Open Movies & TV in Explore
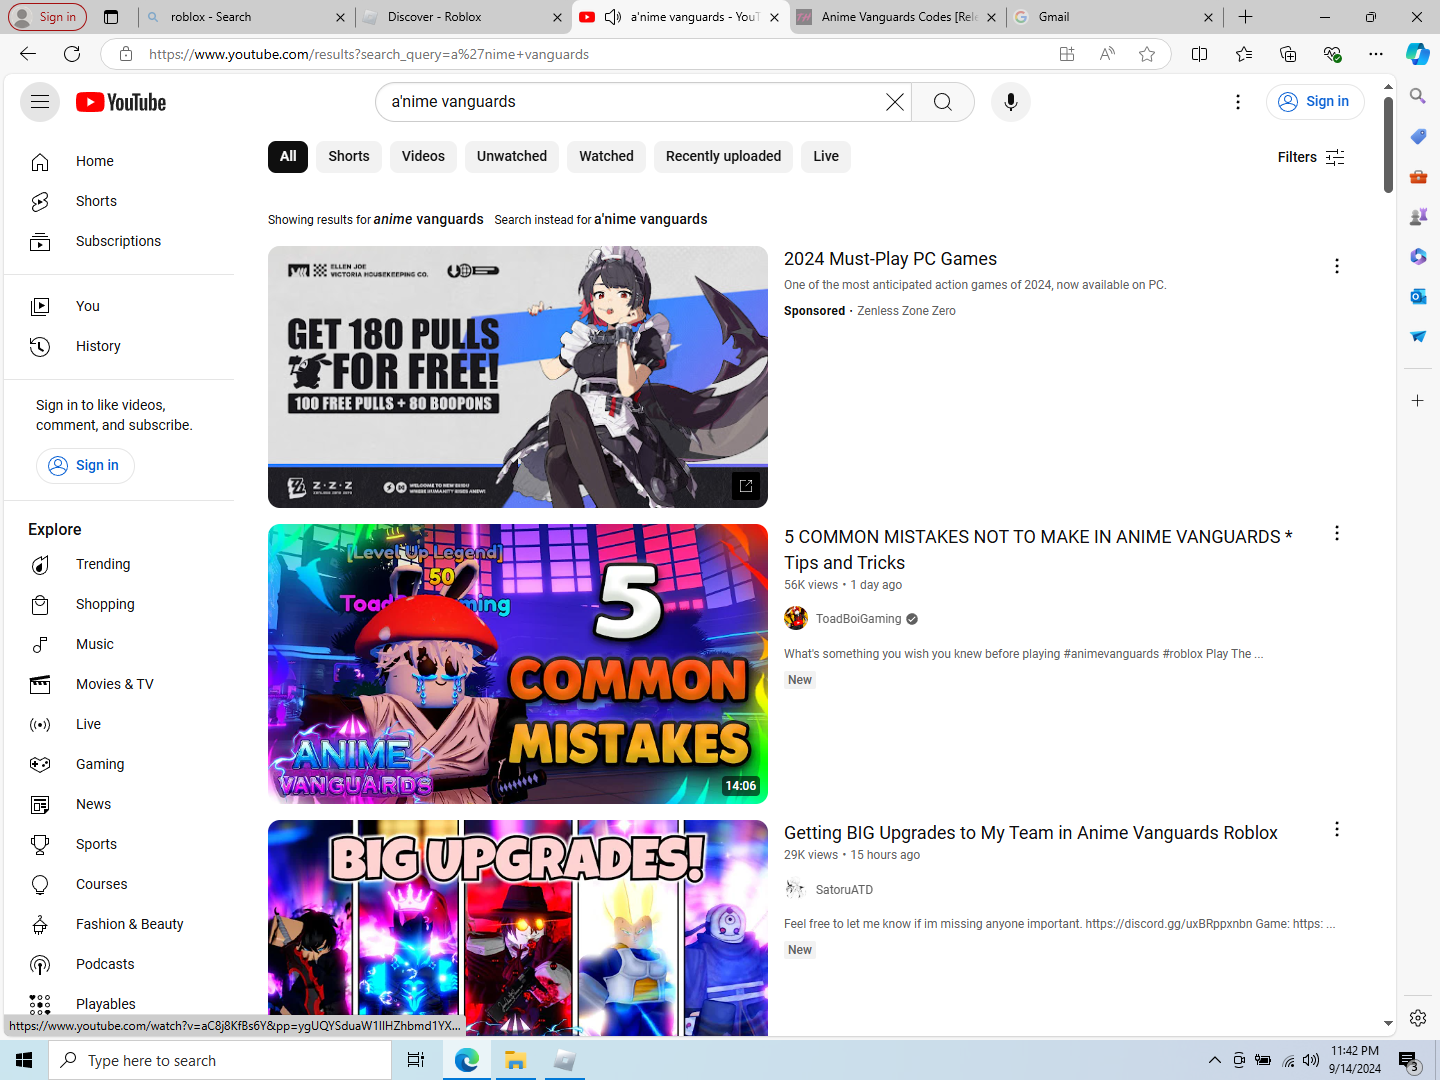 tap(120, 684)
